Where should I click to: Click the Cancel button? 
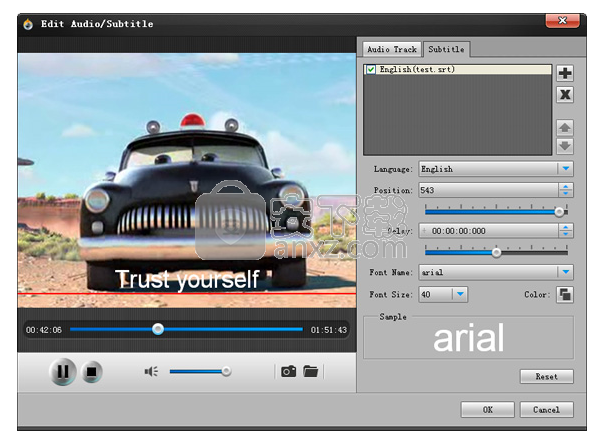coord(546,410)
